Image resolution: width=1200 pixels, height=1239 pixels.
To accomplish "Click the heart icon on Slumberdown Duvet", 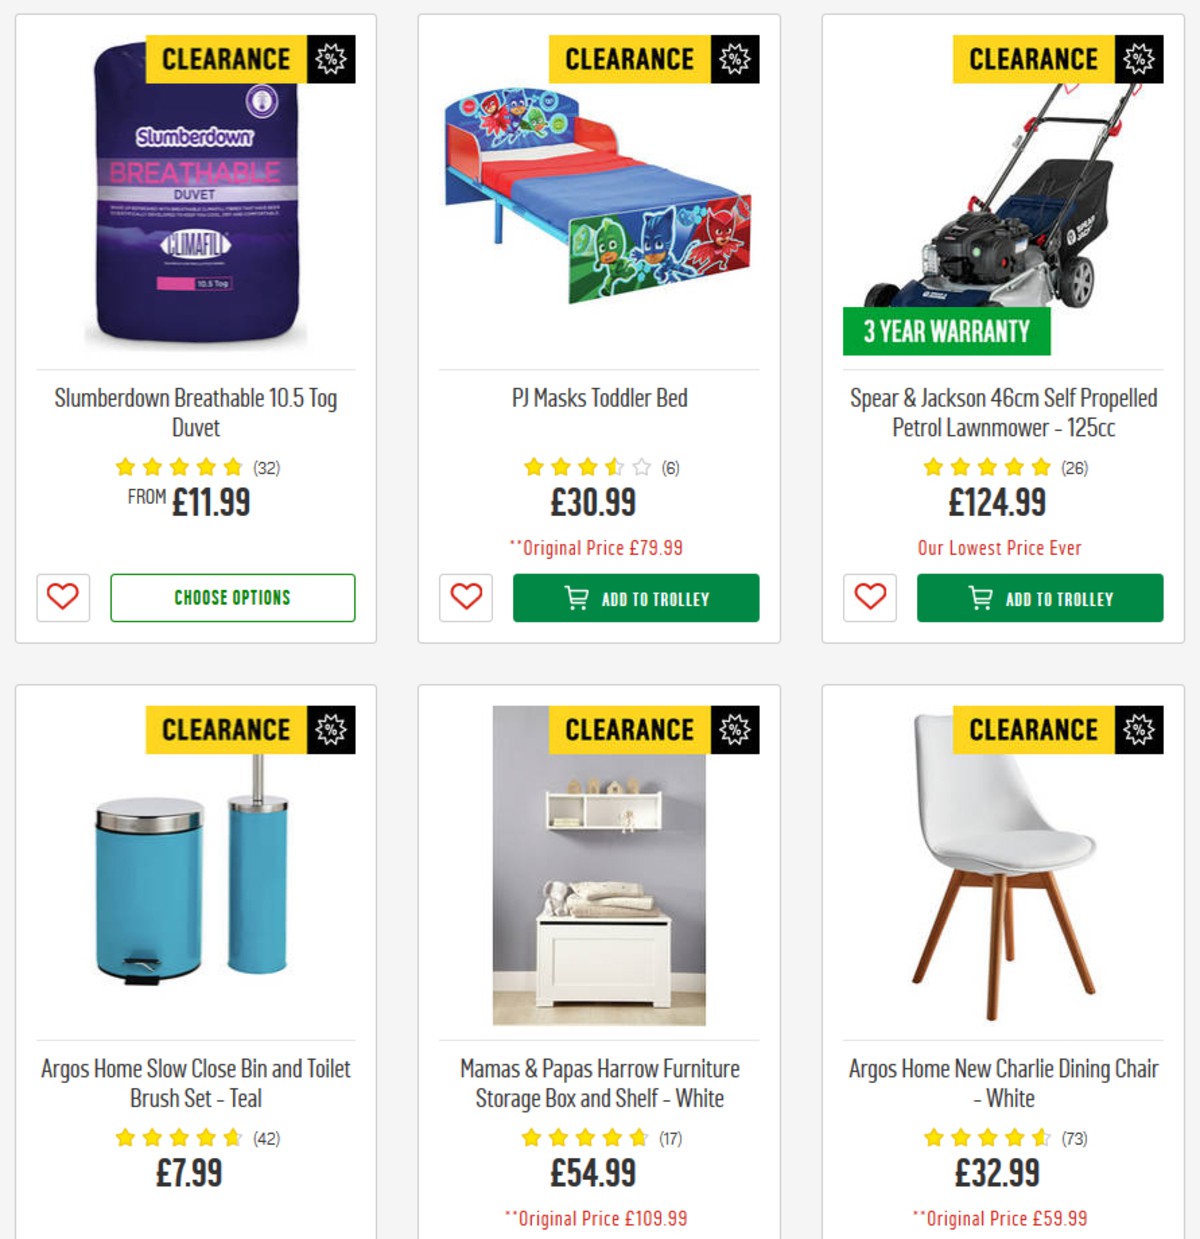I will [x=63, y=599].
